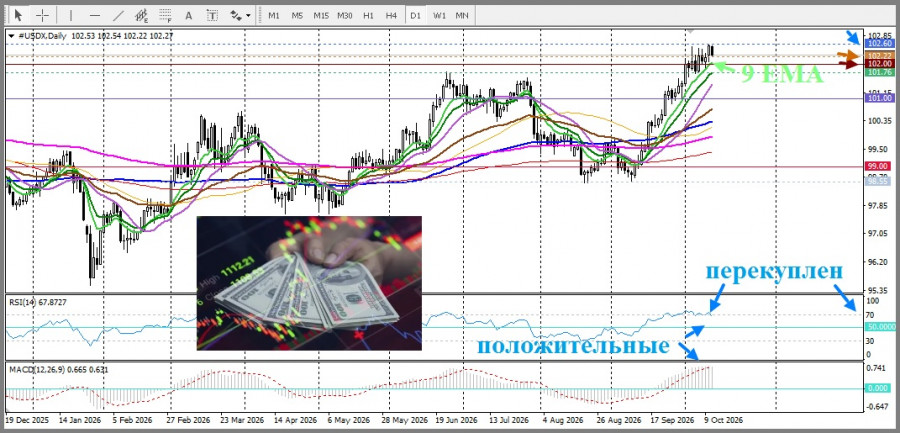This screenshot has width=900, height=433.
Task: Switch chart to M1 timeframe
Action: pyautogui.click(x=274, y=16)
